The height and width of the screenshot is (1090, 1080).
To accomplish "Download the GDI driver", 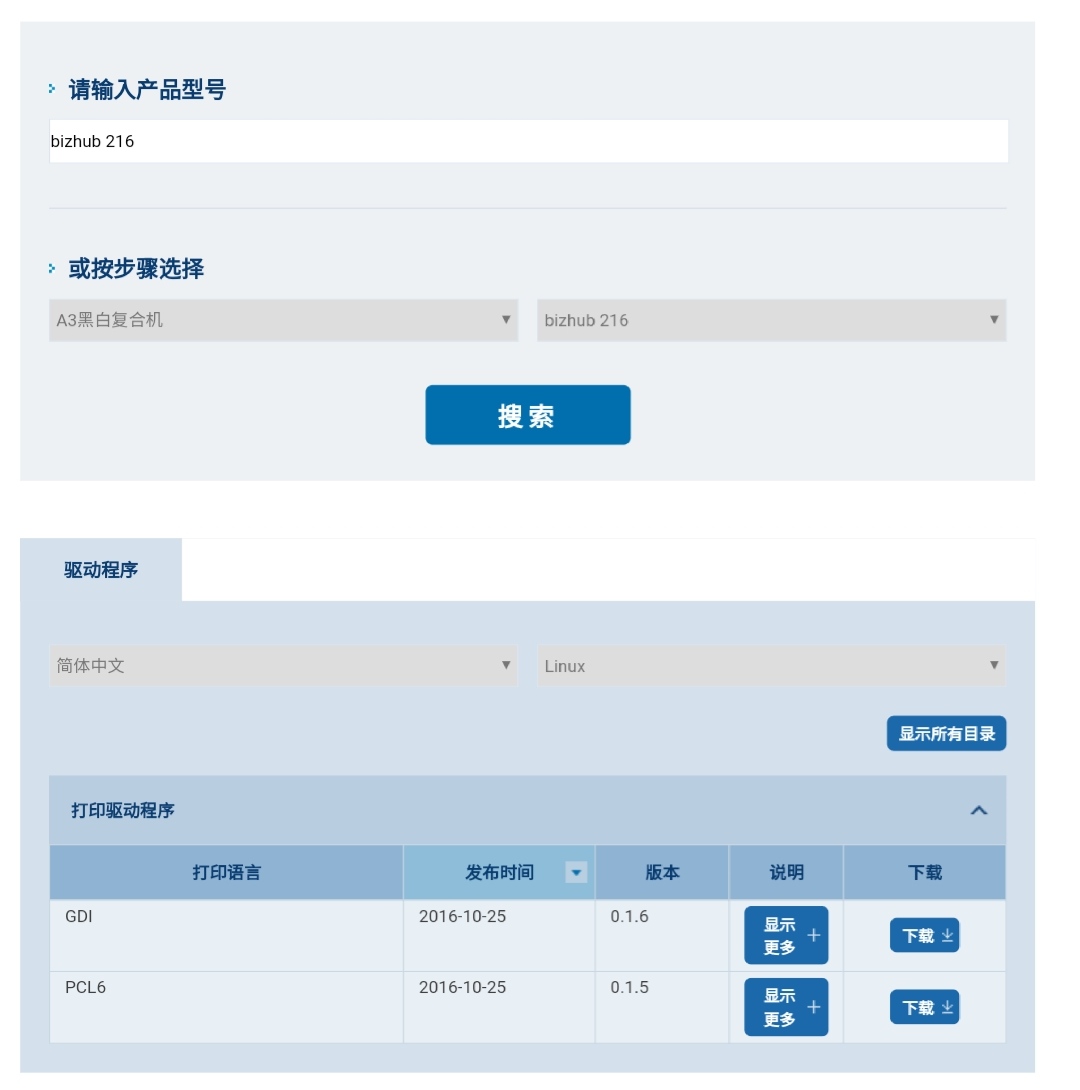I will (925, 935).
